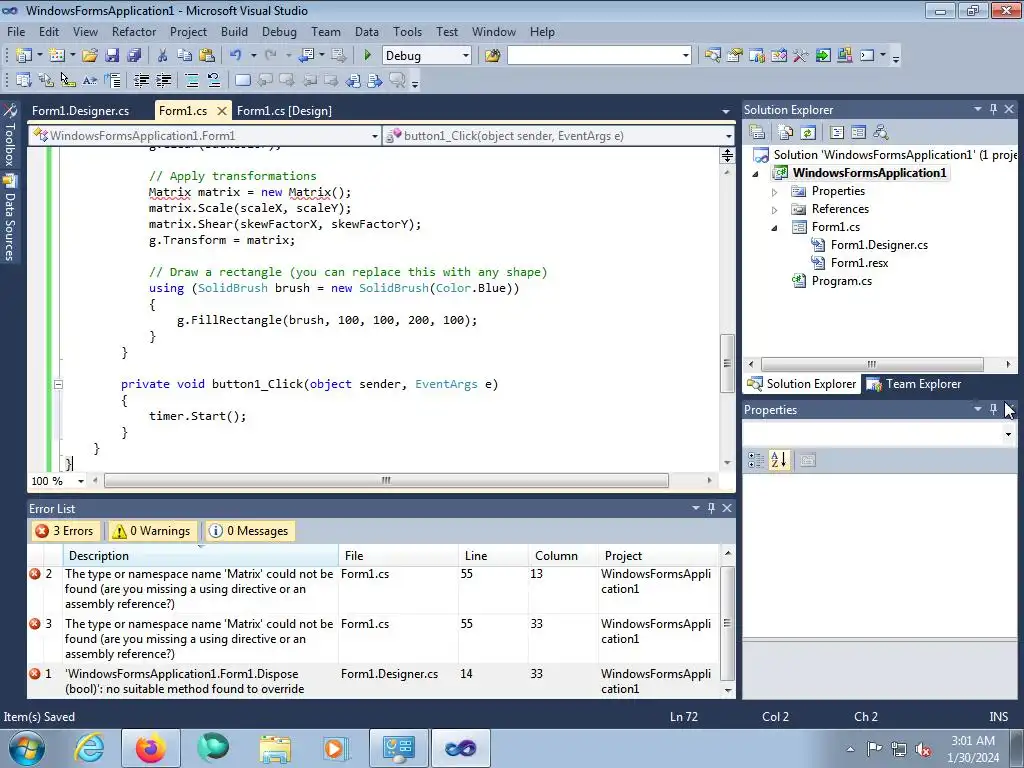The height and width of the screenshot is (768, 1024).
Task: Select Form1.resx in Solution Explorer
Action: click(859, 263)
